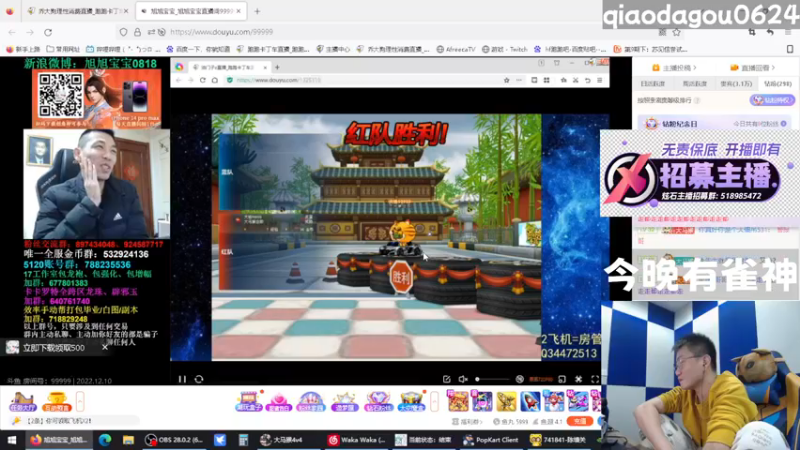This screenshot has height=450, width=800.
Task: Switch to Waka Waka music player taskbar
Action: pyautogui.click(x=357, y=440)
